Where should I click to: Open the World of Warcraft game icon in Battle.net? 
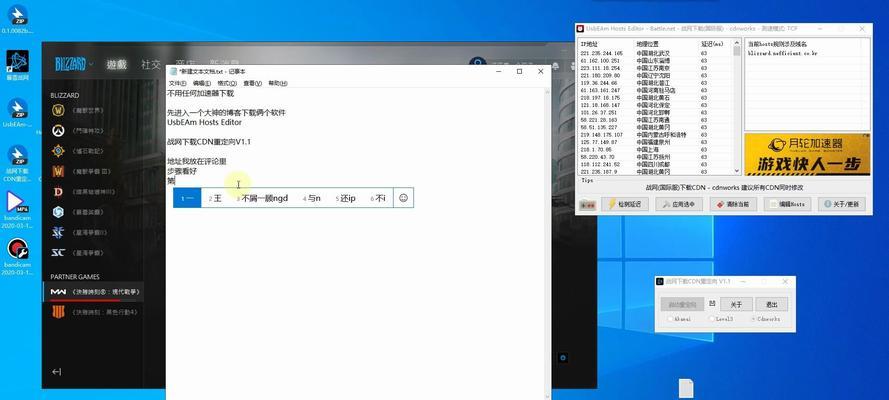click(58, 110)
